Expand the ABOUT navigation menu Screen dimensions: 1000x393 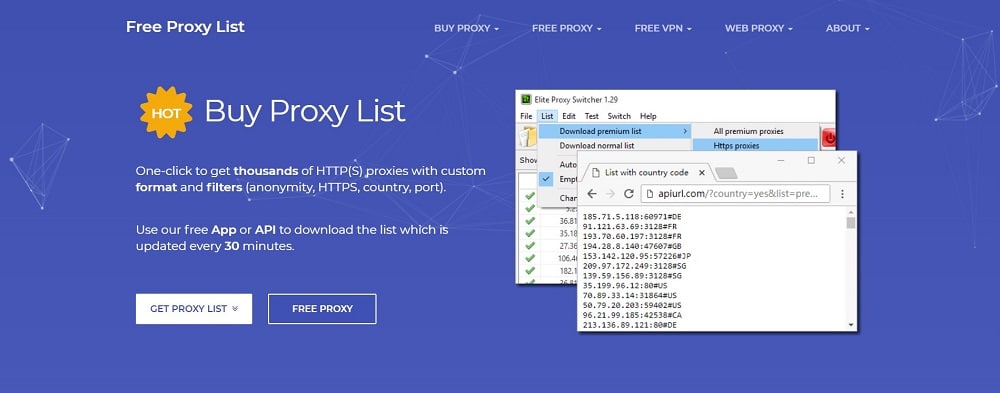[847, 28]
